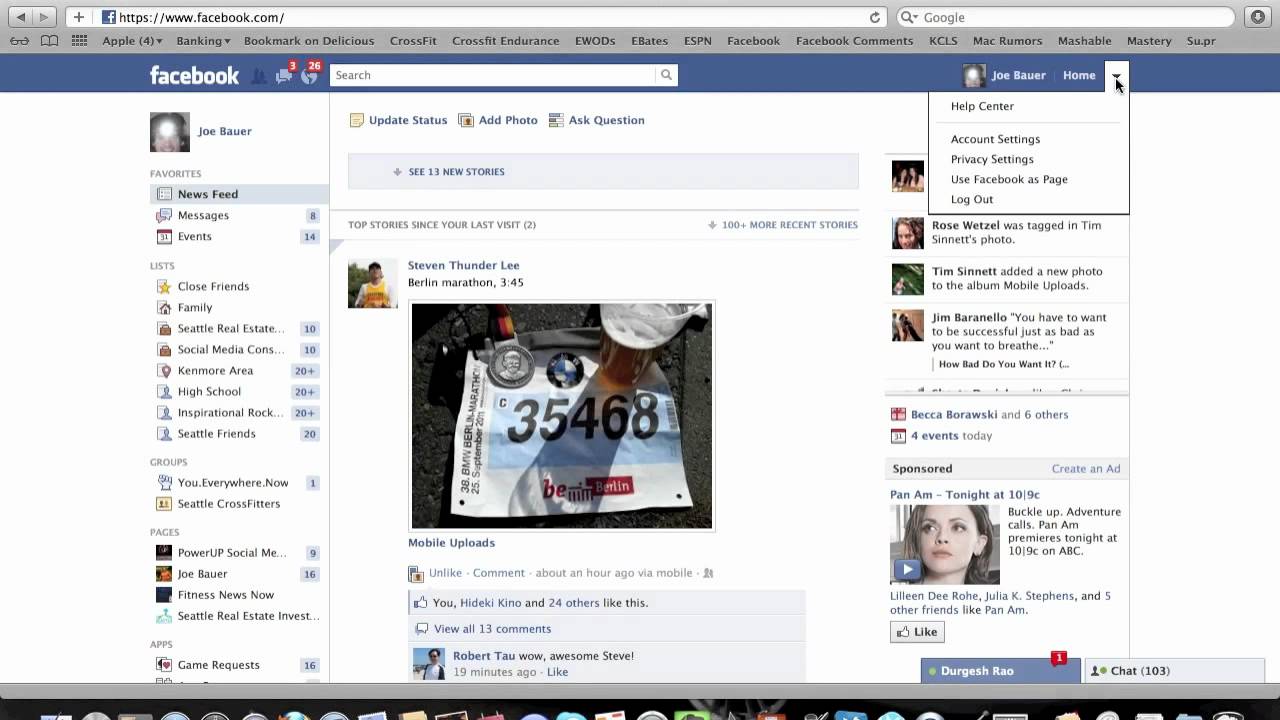
Task: Click the Facebook logo
Action: point(194,75)
